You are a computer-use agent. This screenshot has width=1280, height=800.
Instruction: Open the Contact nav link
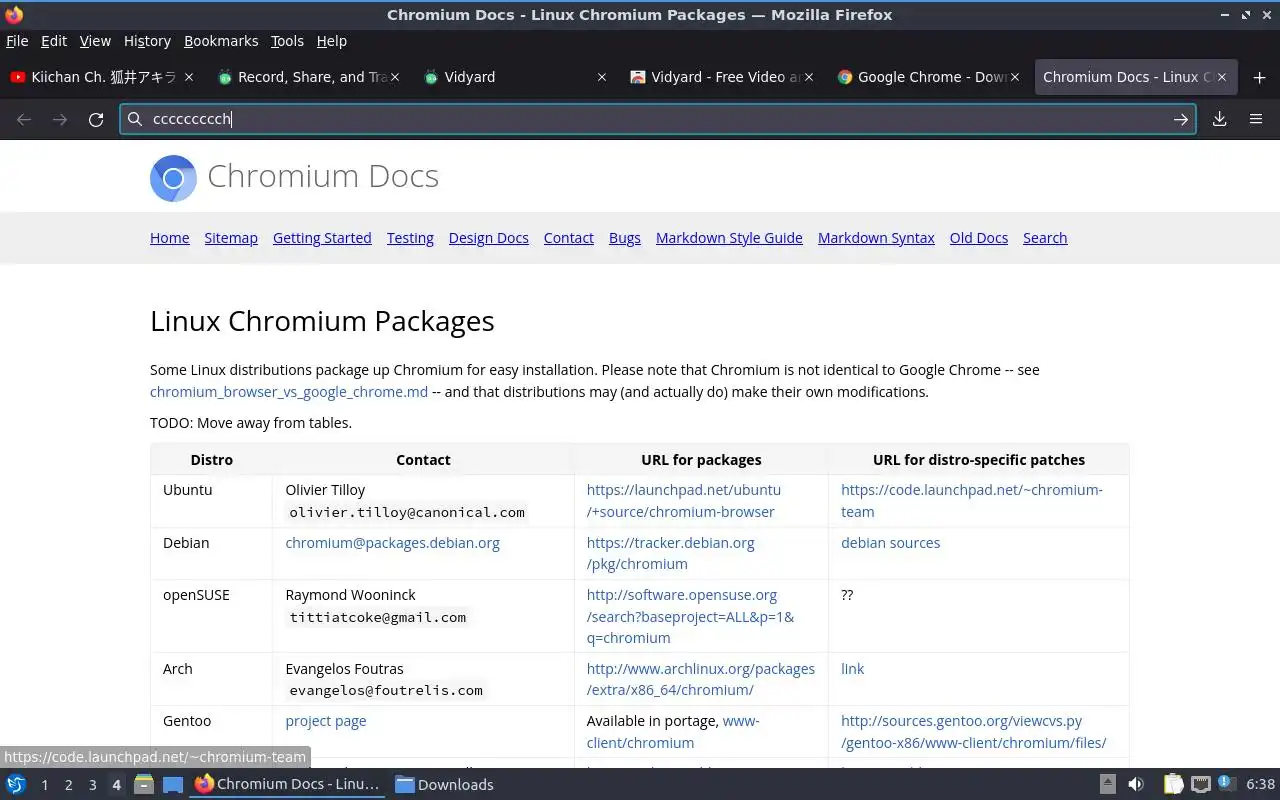click(x=568, y=238)
